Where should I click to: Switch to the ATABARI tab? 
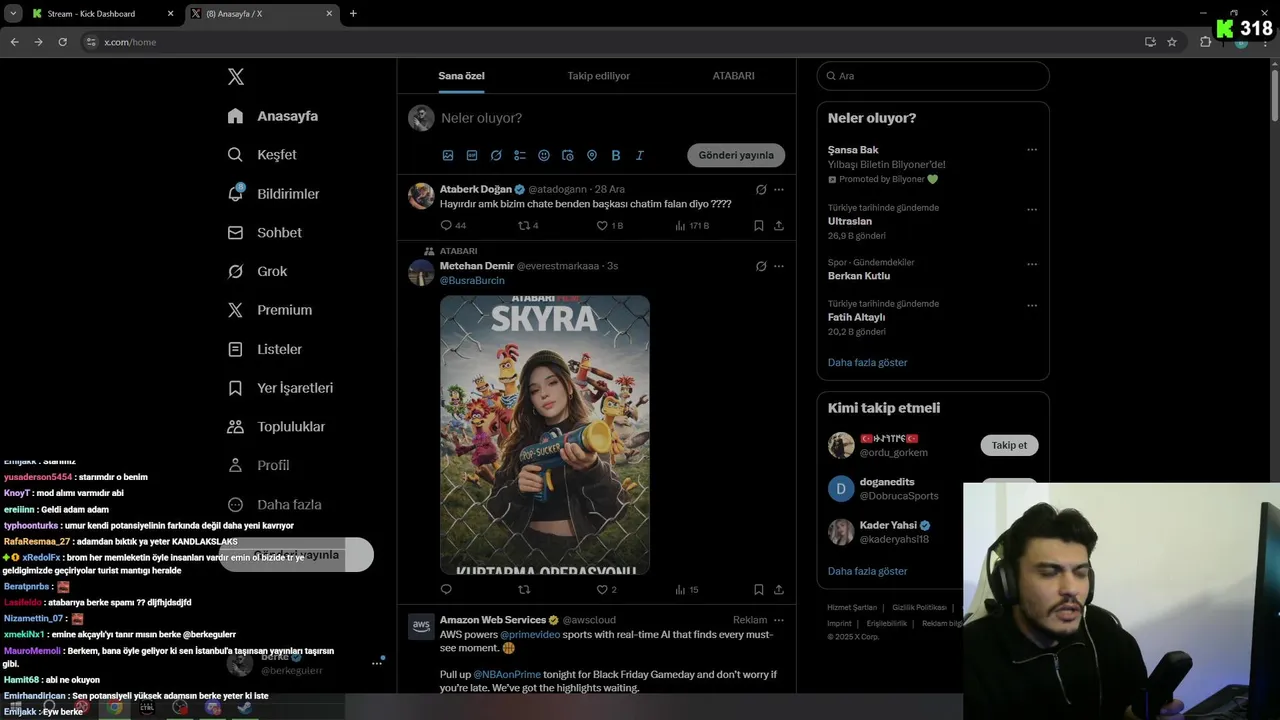pyautogui.click(x=733, y=76)
